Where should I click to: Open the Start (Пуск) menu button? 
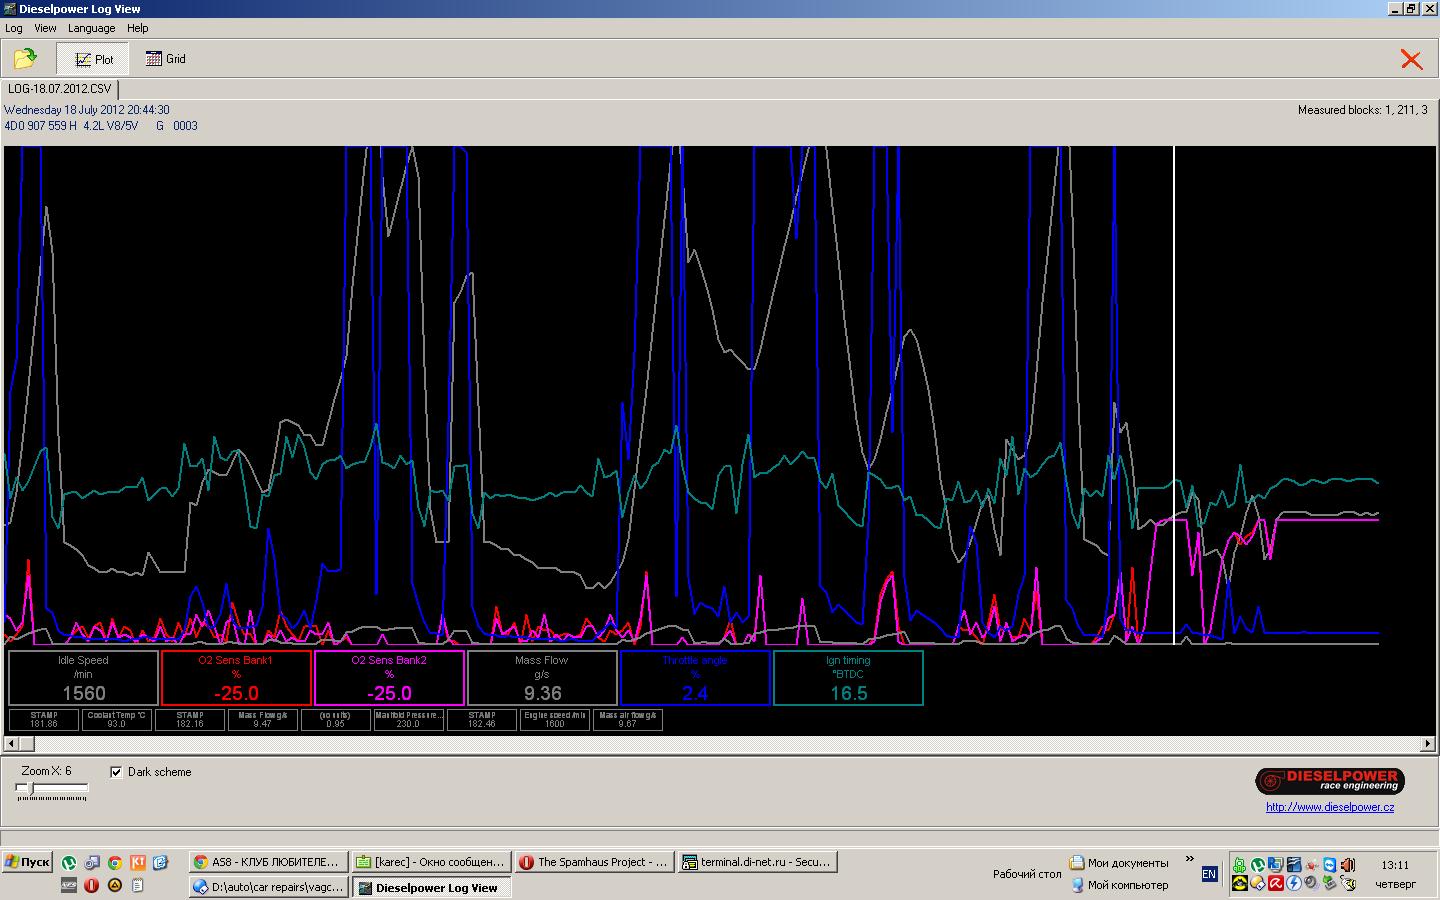27,862
